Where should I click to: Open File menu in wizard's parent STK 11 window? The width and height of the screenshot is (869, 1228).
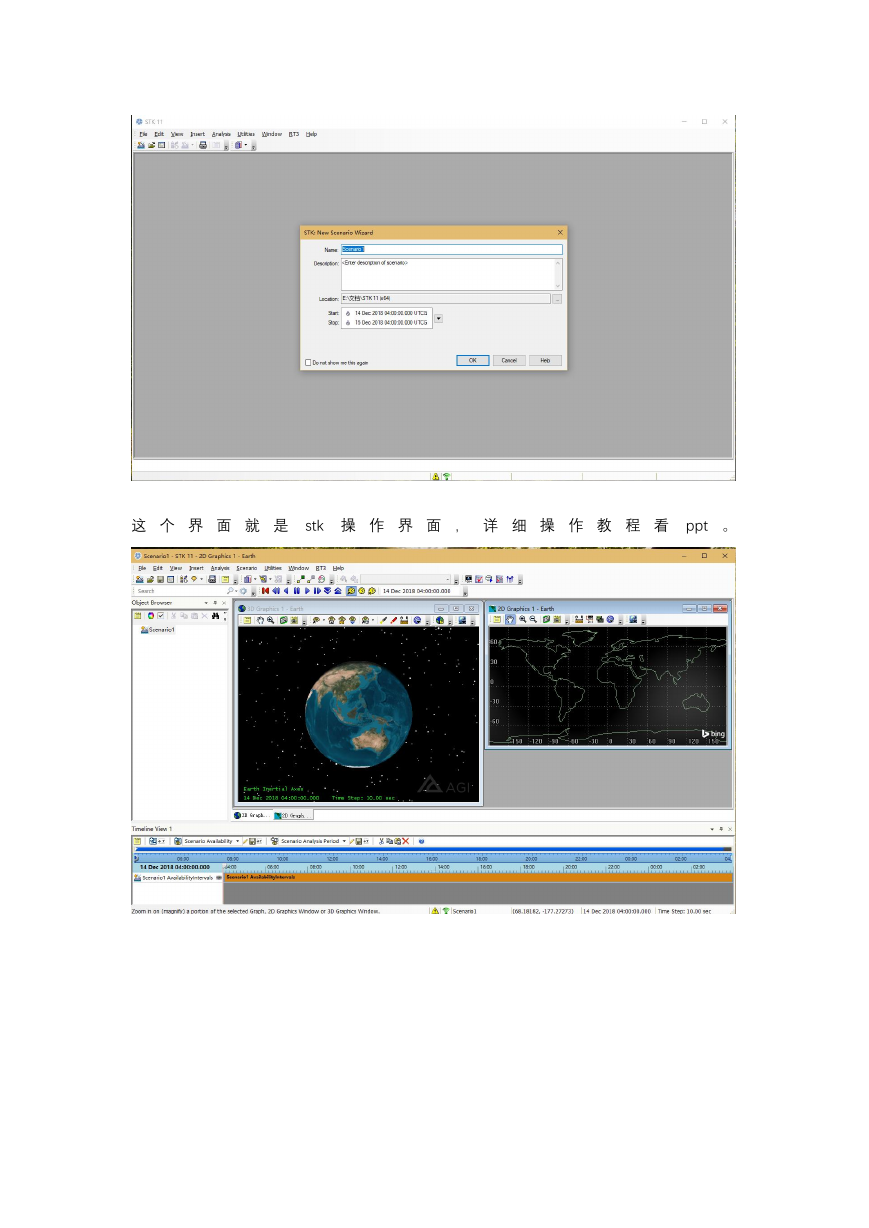point(143,134)
